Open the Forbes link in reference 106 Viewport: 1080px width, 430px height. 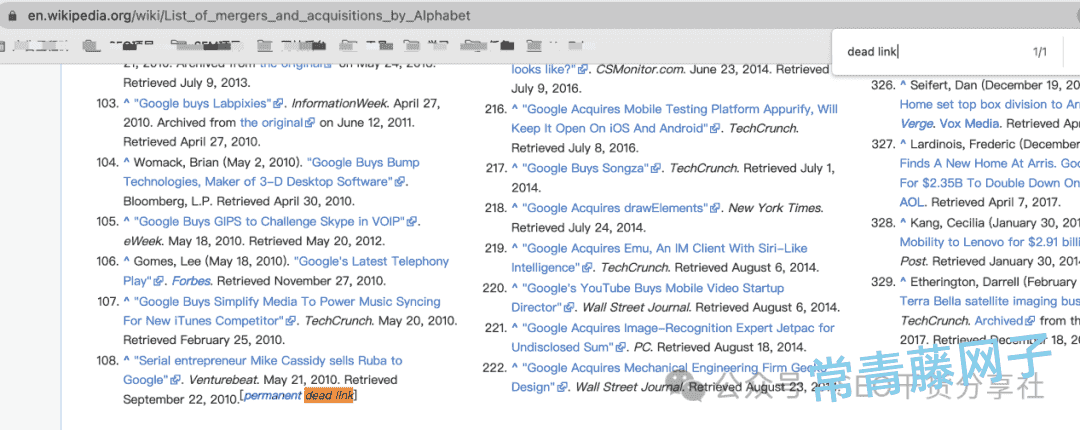(191, 281)
